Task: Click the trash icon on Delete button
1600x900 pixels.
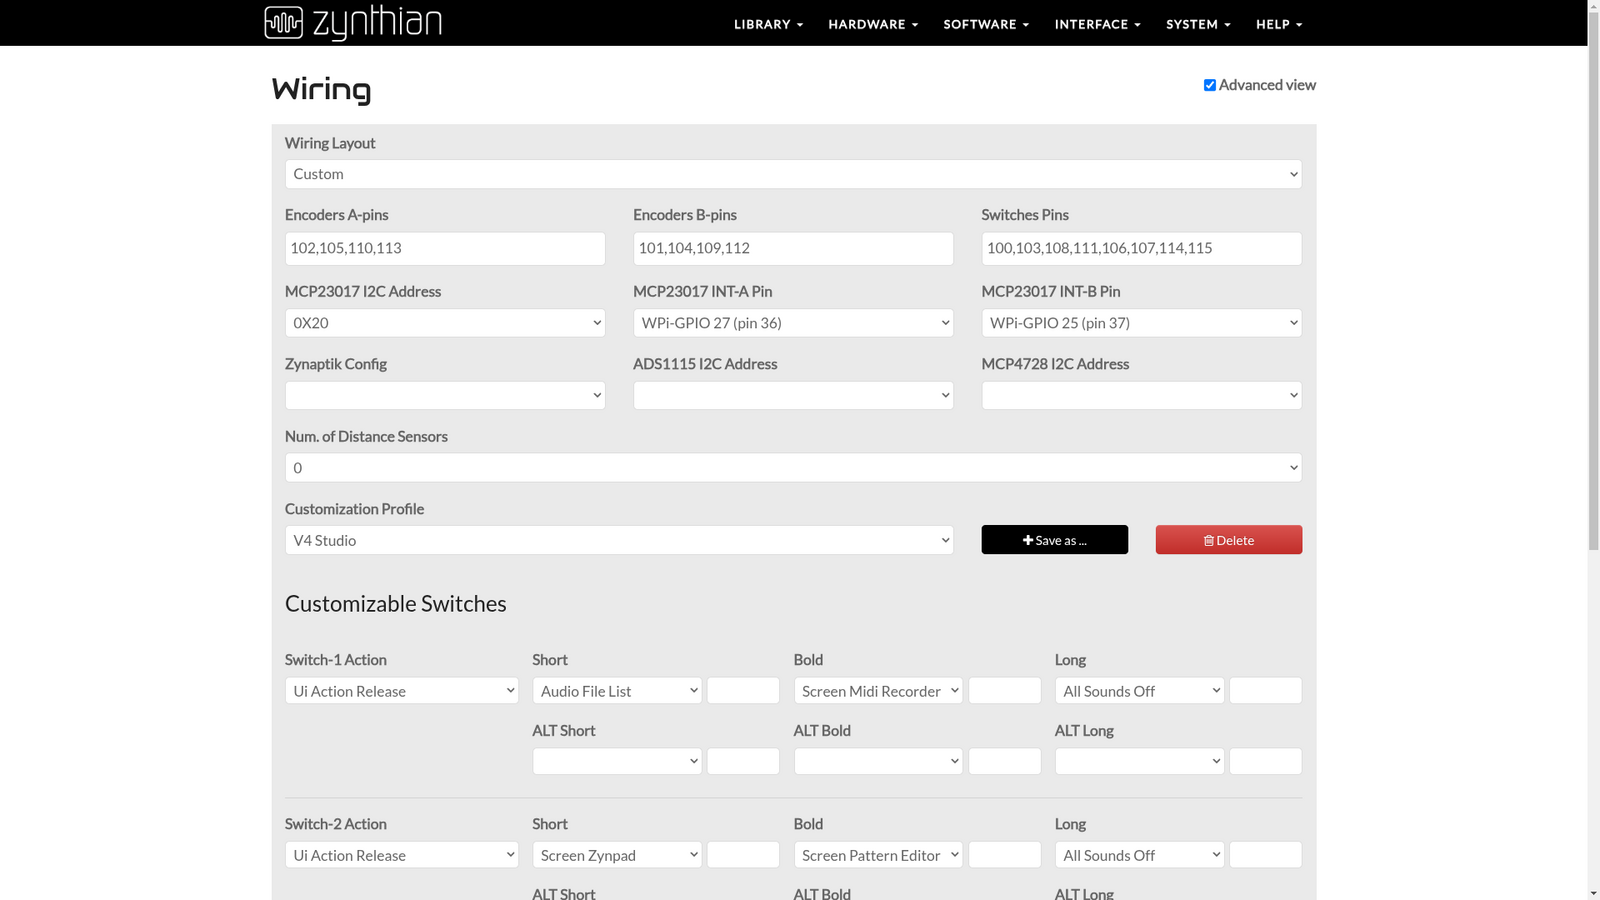Action: [1207, 540]
